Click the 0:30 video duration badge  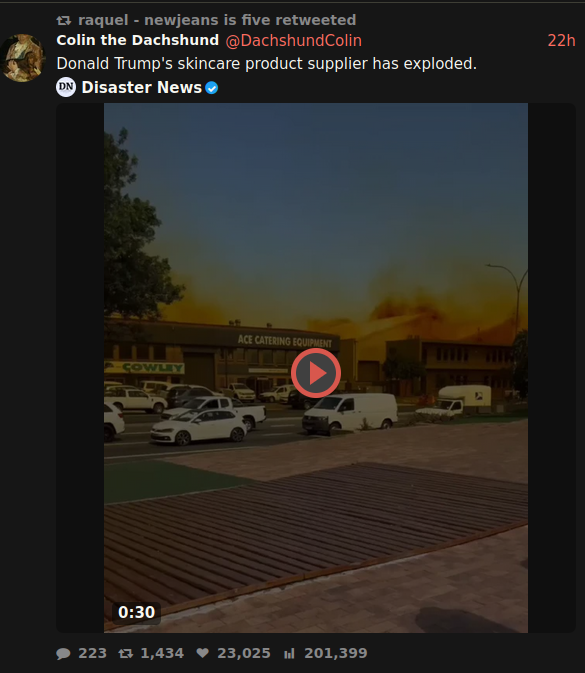136,612
